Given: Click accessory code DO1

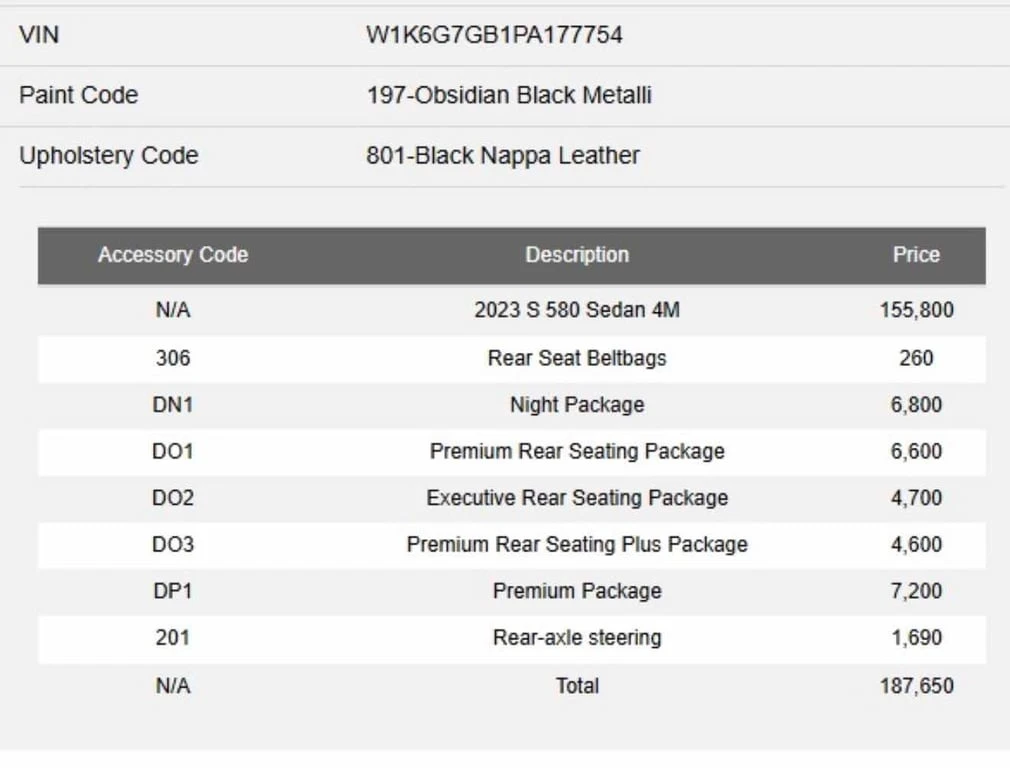Looking at the screenshot, I should [173, 451].
